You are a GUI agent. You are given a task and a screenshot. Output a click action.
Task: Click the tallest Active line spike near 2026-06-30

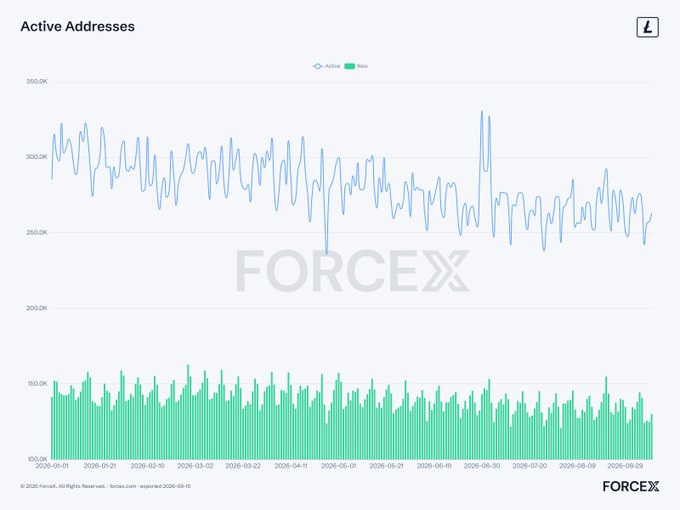[x=481, y=112]
